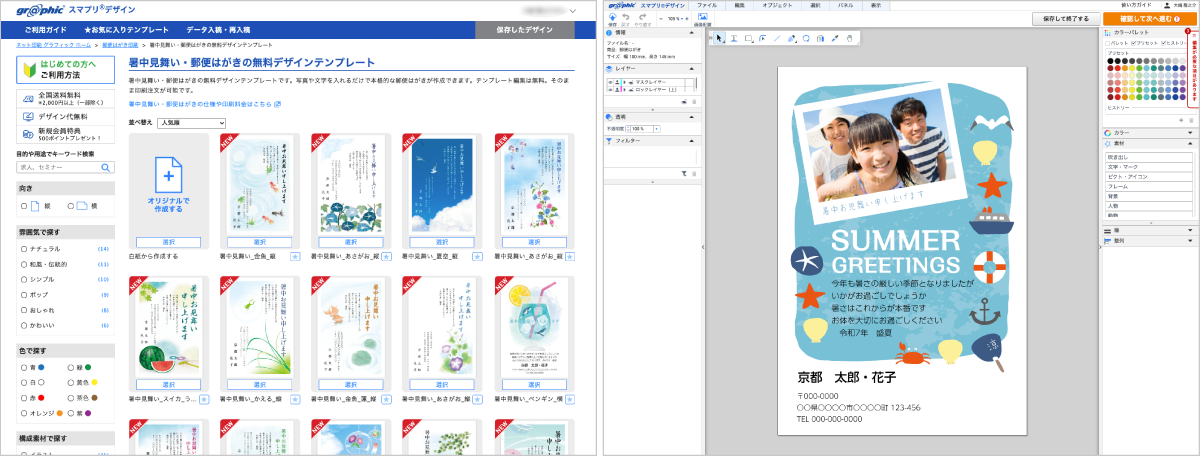Pick the line drawing tool

[777, 38]
